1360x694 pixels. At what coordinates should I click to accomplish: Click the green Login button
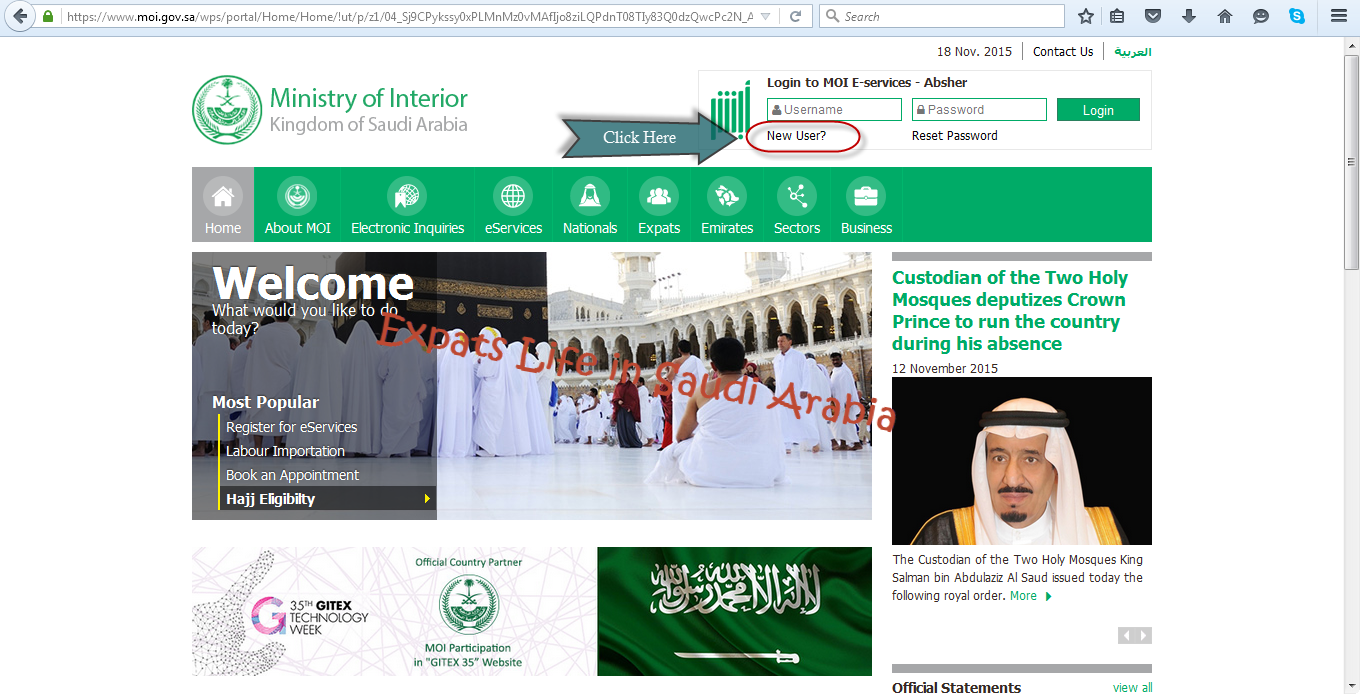(1098, 109)
